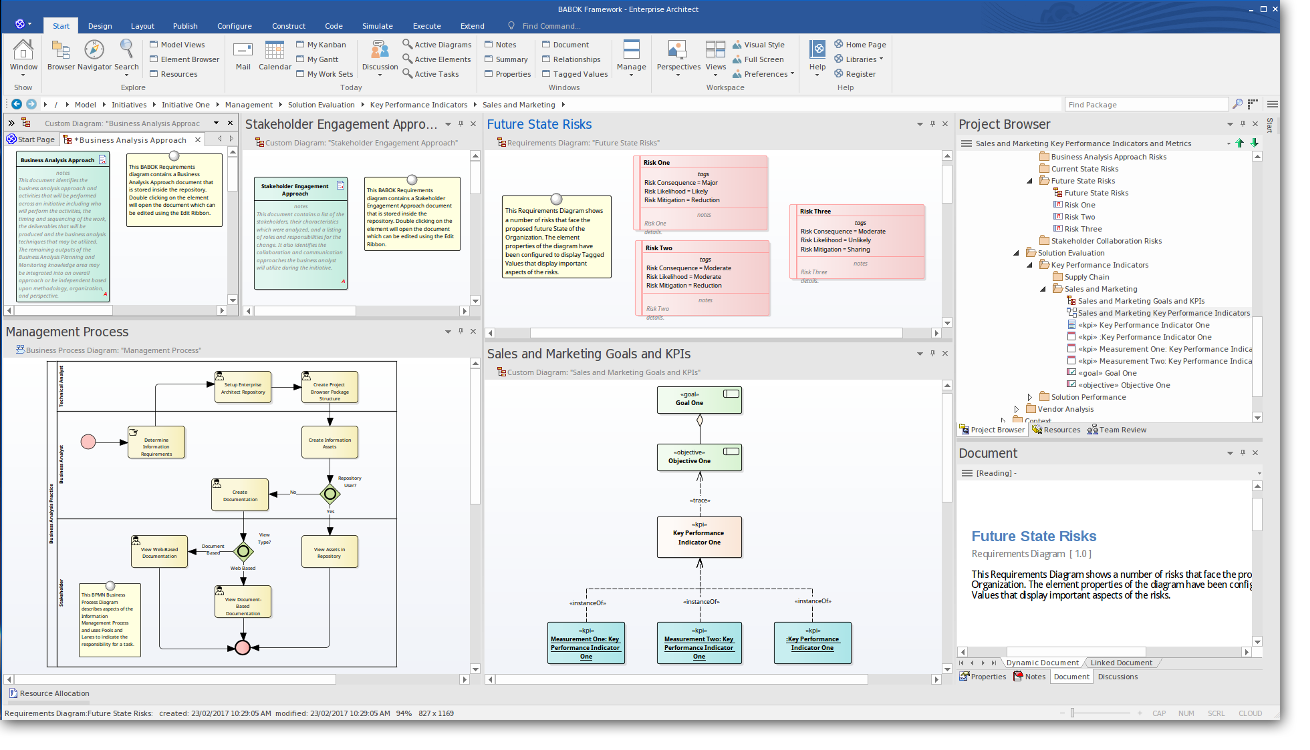
Task: Switch to the Simulate ribbon tab
Action: (x=377, y=26)
